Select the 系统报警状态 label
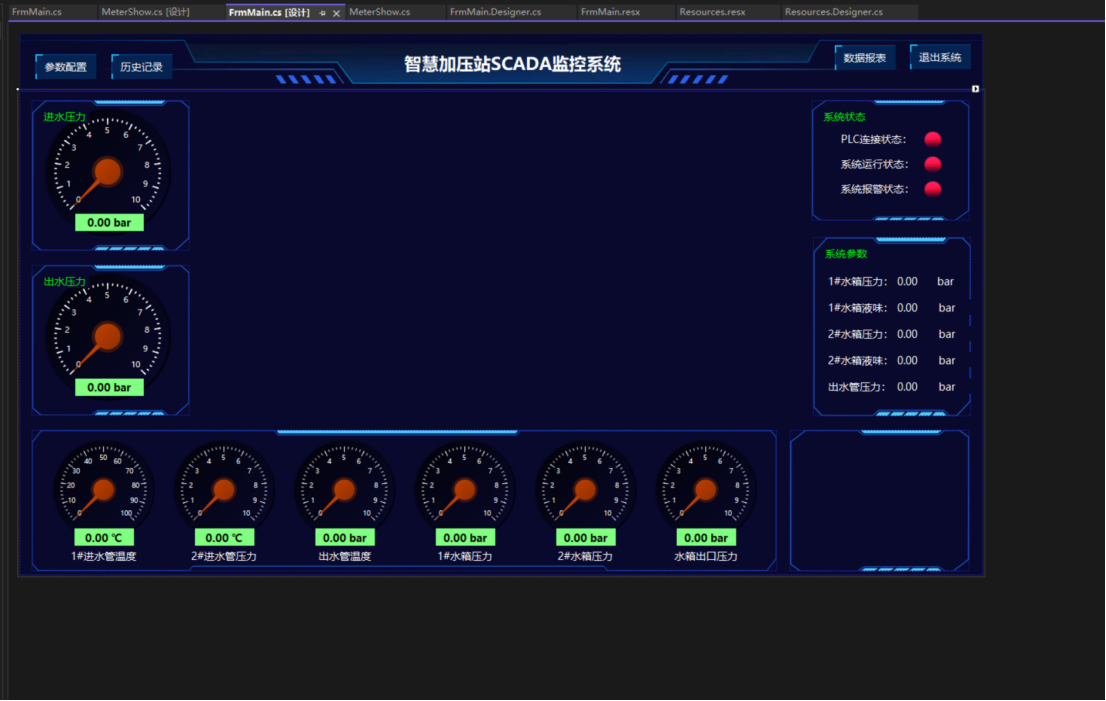Viewport: 1106px width, 701px height. click(x=874, y=189)
